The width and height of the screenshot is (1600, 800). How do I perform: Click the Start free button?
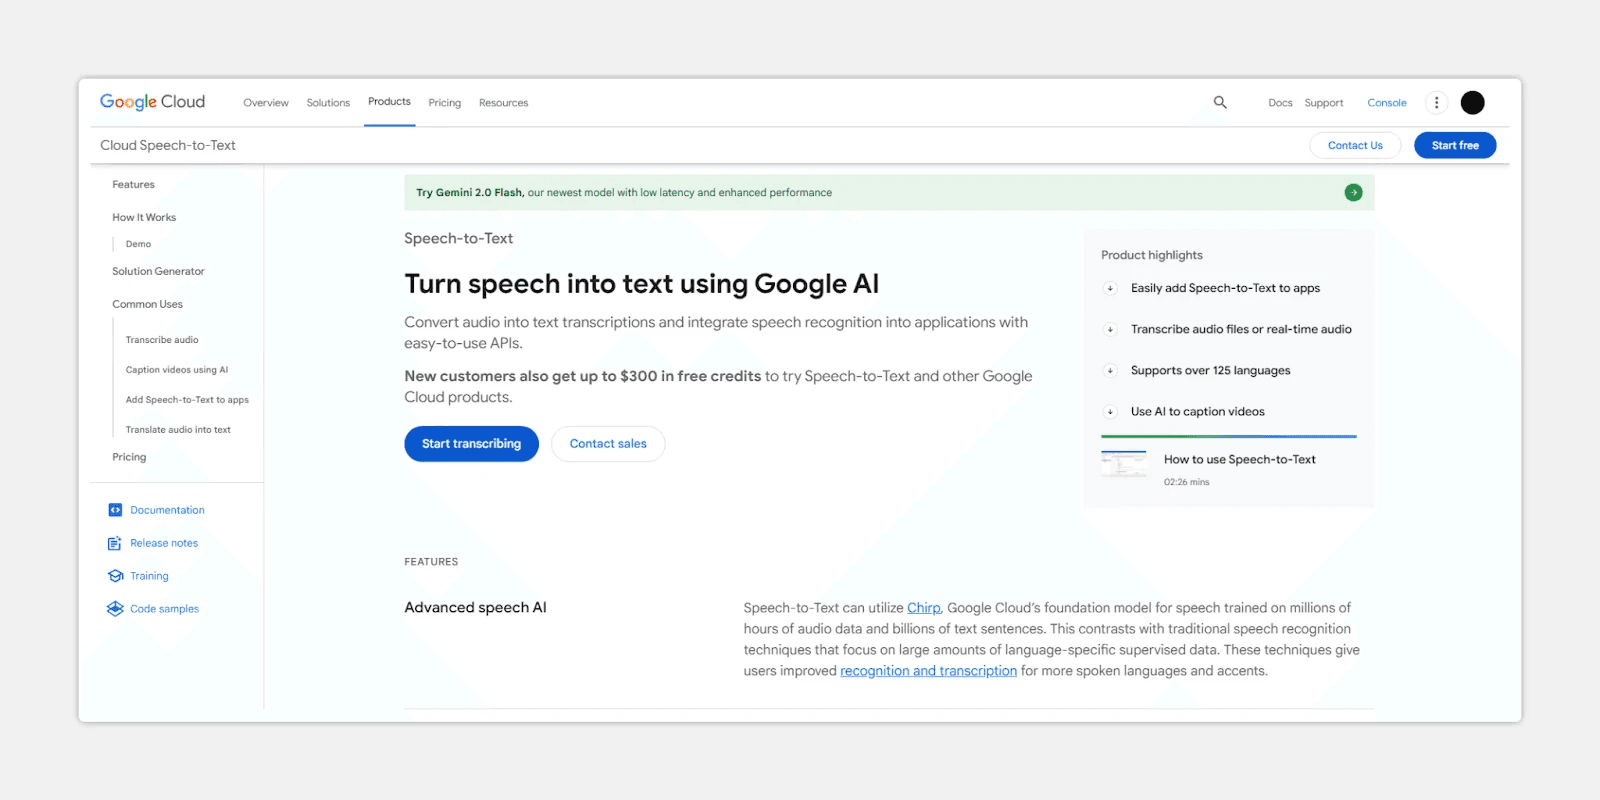coord(1455,145)
